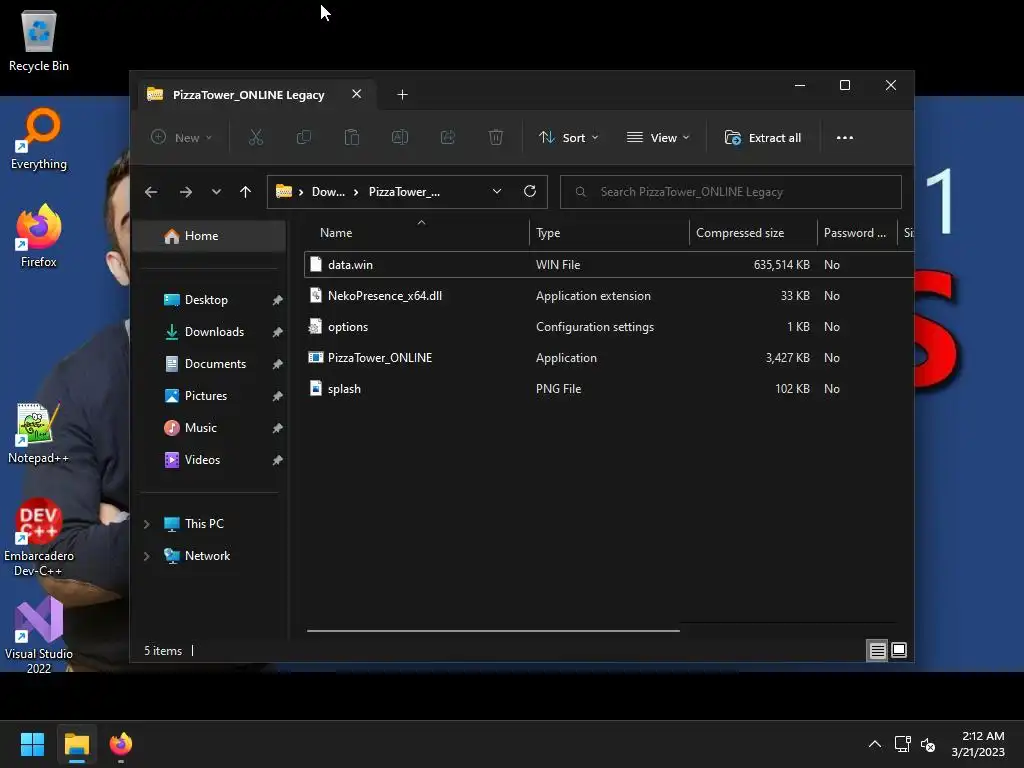Go up one folder level
1024x768 pixels.
coord(246,192)
